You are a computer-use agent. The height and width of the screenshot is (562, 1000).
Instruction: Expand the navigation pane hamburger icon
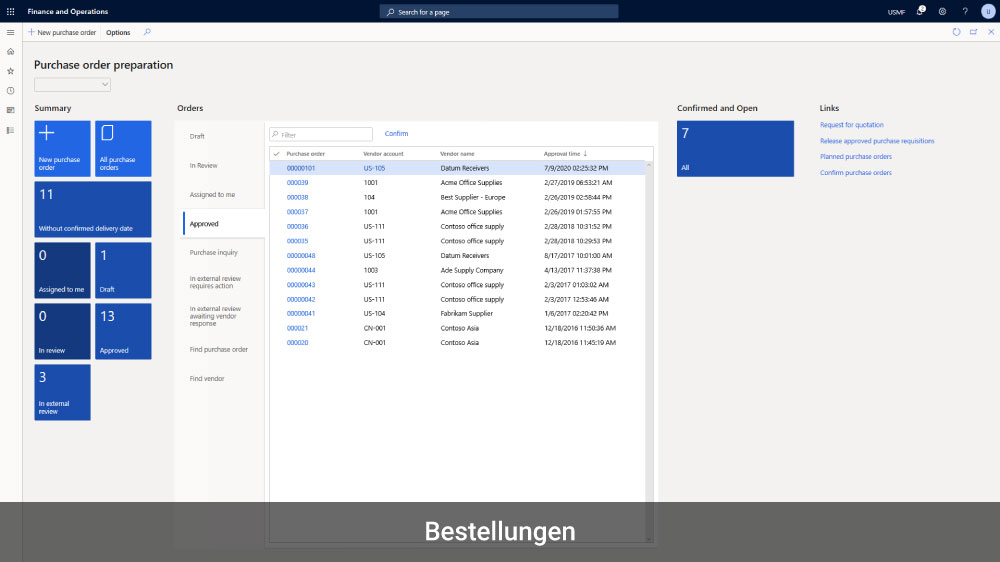(10, 33)
